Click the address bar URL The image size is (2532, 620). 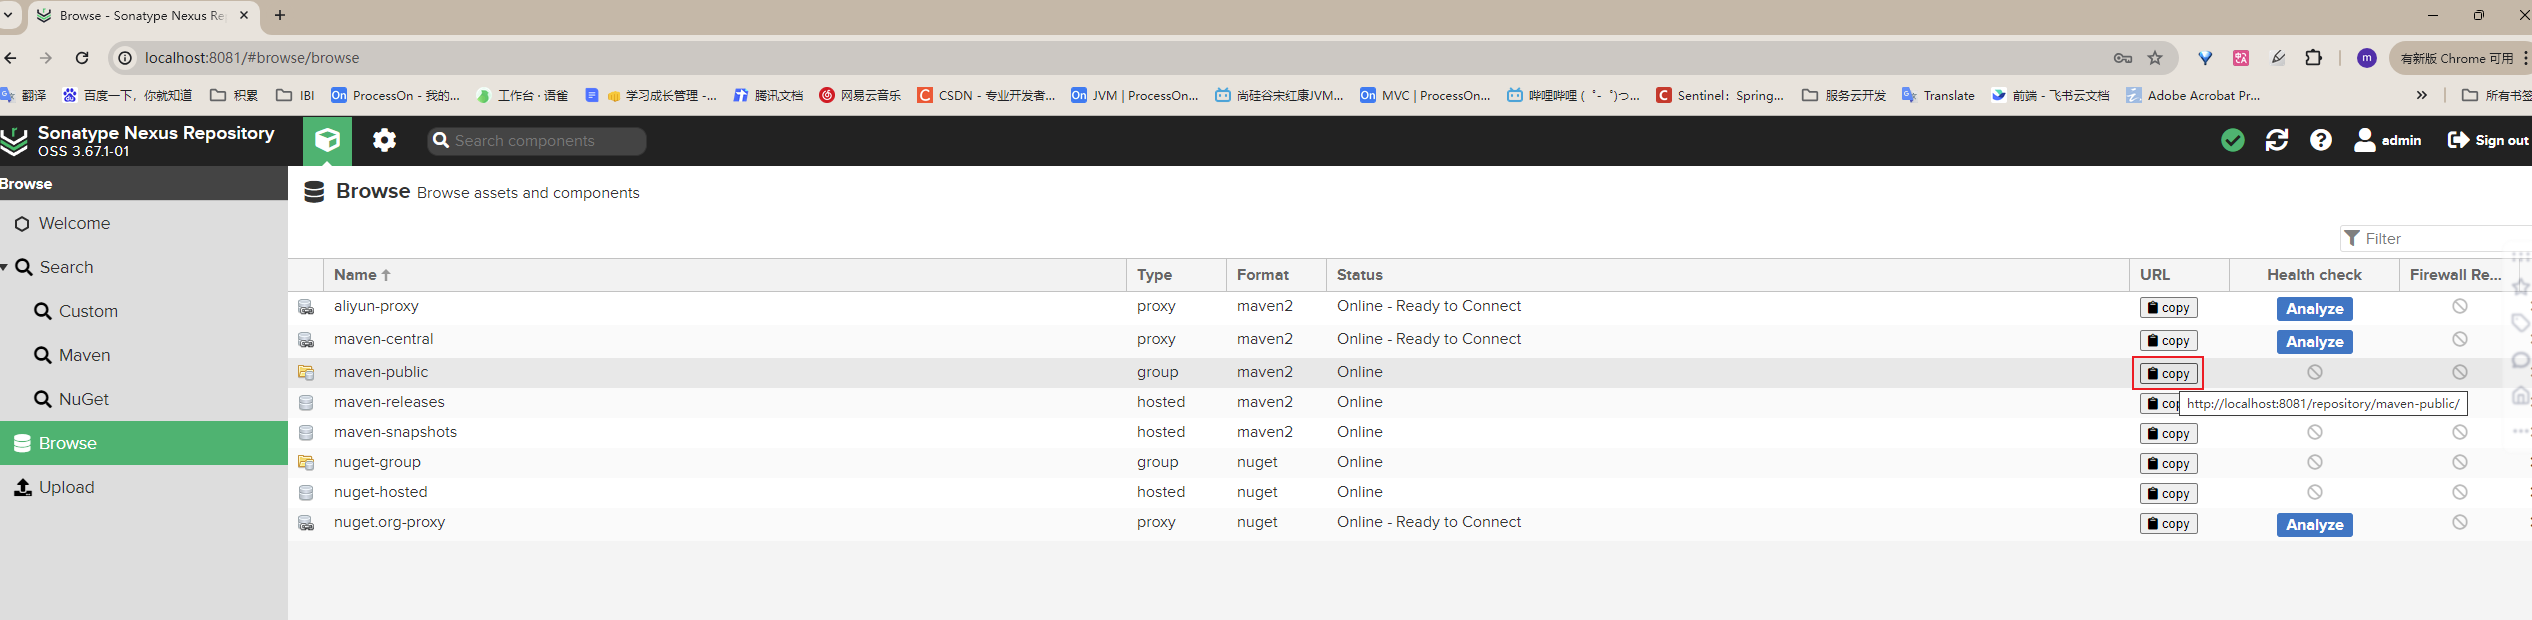(x=252, y=58)
